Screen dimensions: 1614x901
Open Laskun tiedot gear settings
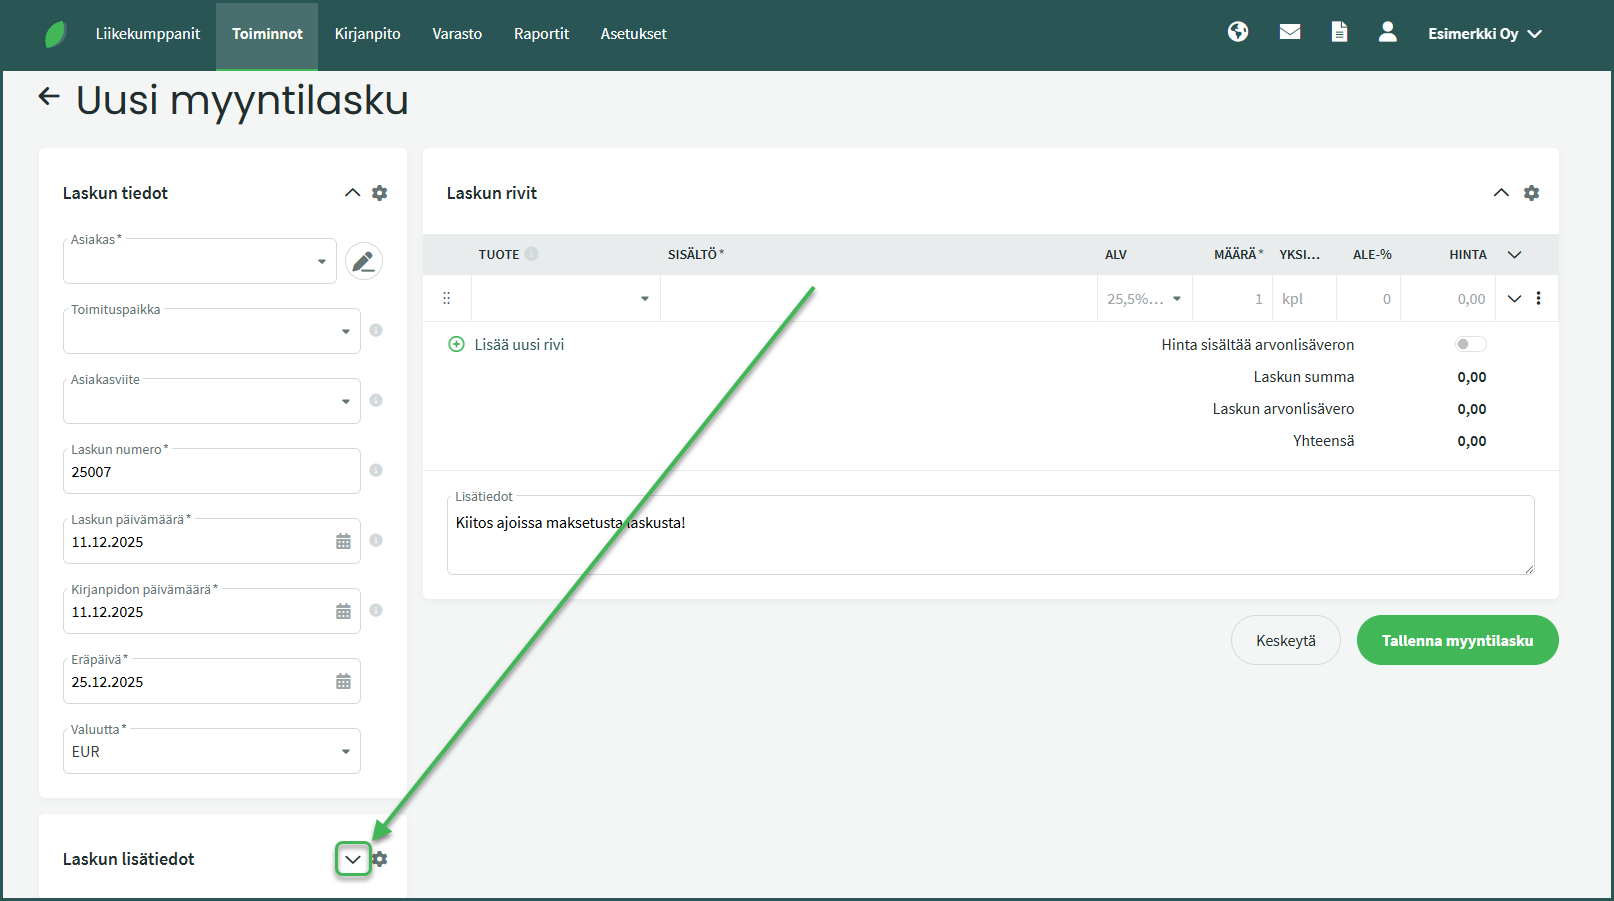380,193
